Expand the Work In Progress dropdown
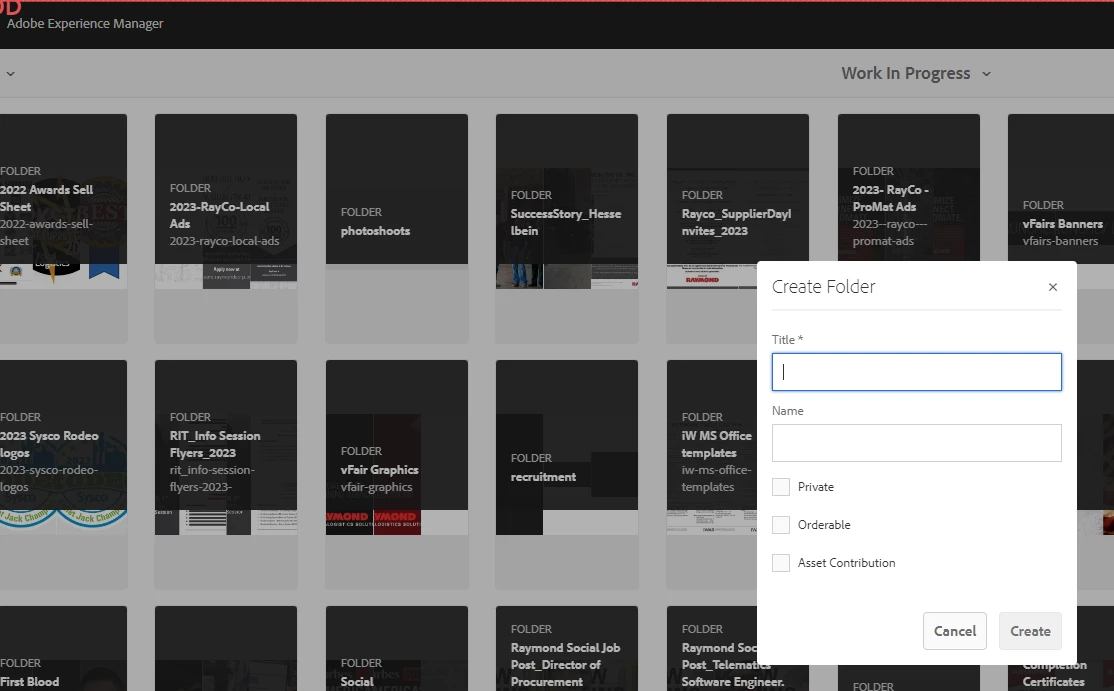This screenshot has width=1114, height=691. 916,73
